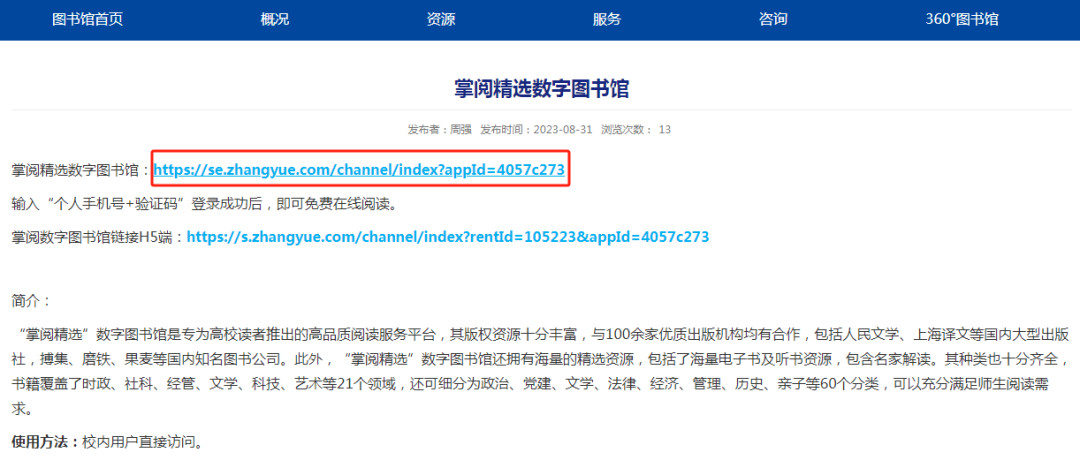This screenshot has height=460, width=1080.
Task: Open the se.zhangyue.com link in the red box
Action: pos(359,170)
